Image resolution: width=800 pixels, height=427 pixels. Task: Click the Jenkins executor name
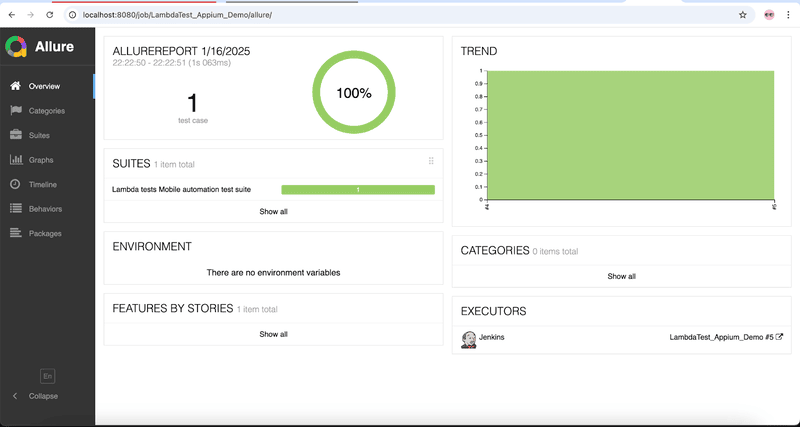pos(492,337)
